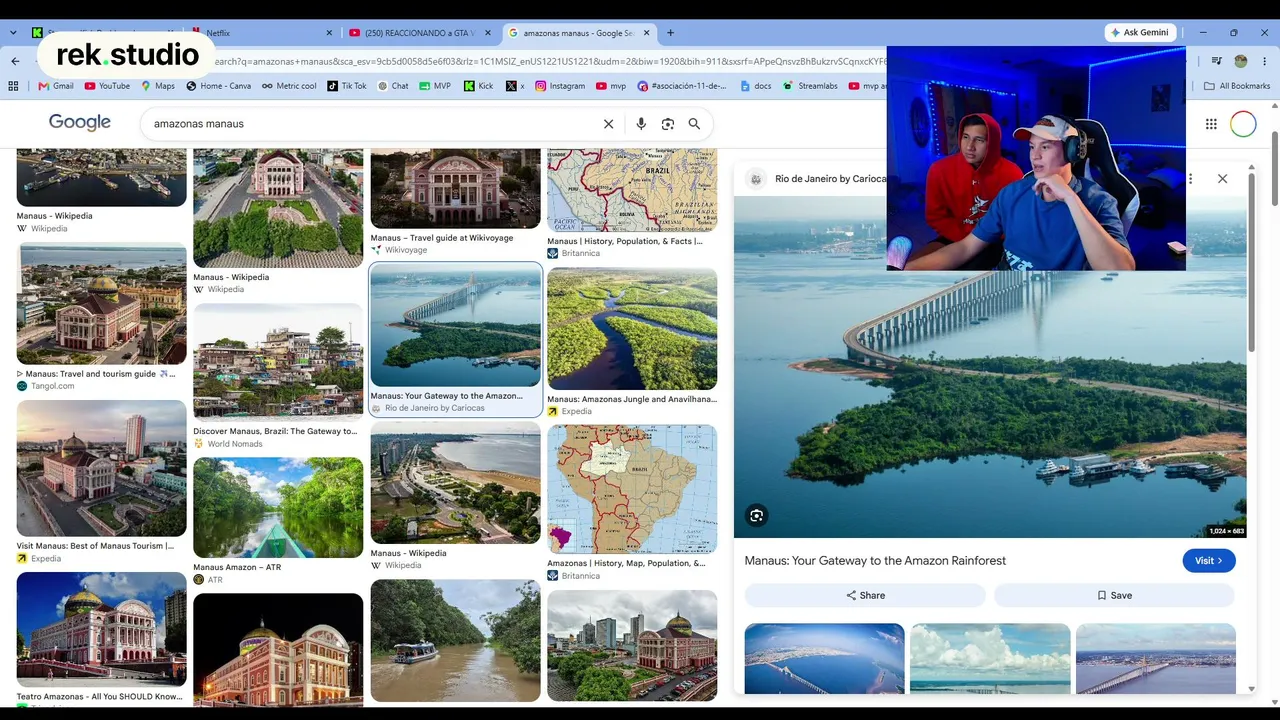1280x720 pixels.
Task: Open the X bookmark
Action: point(515,86)
